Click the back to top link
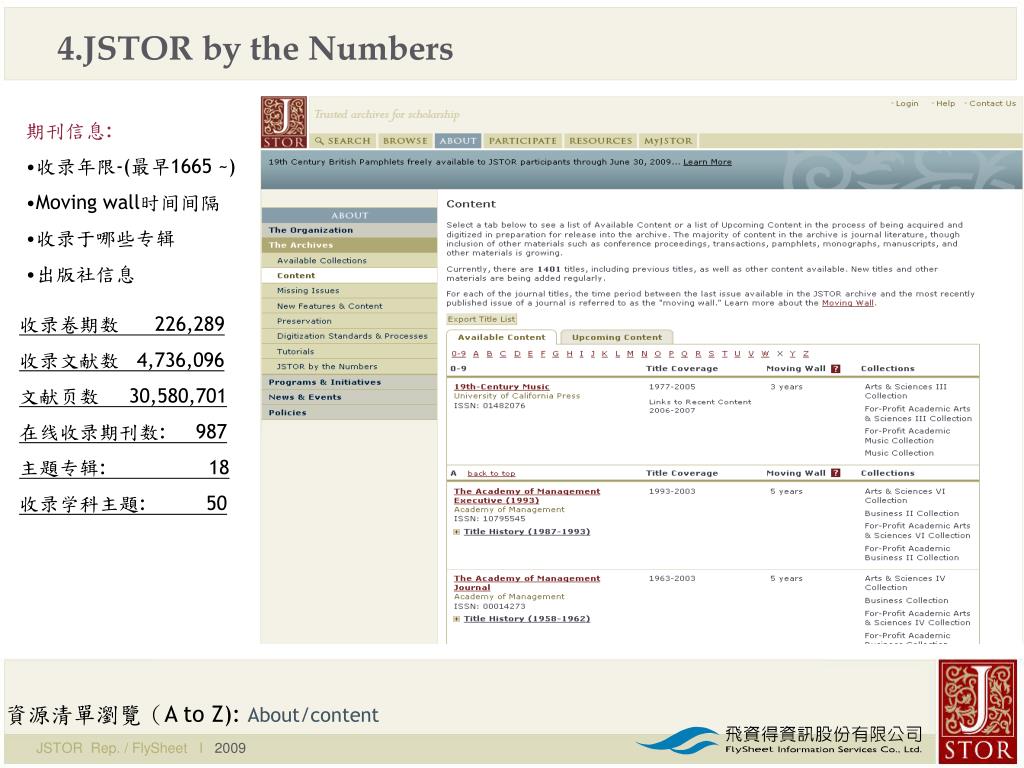Image resolution: width=1024 pixels, height=768 pixels. 491,473
